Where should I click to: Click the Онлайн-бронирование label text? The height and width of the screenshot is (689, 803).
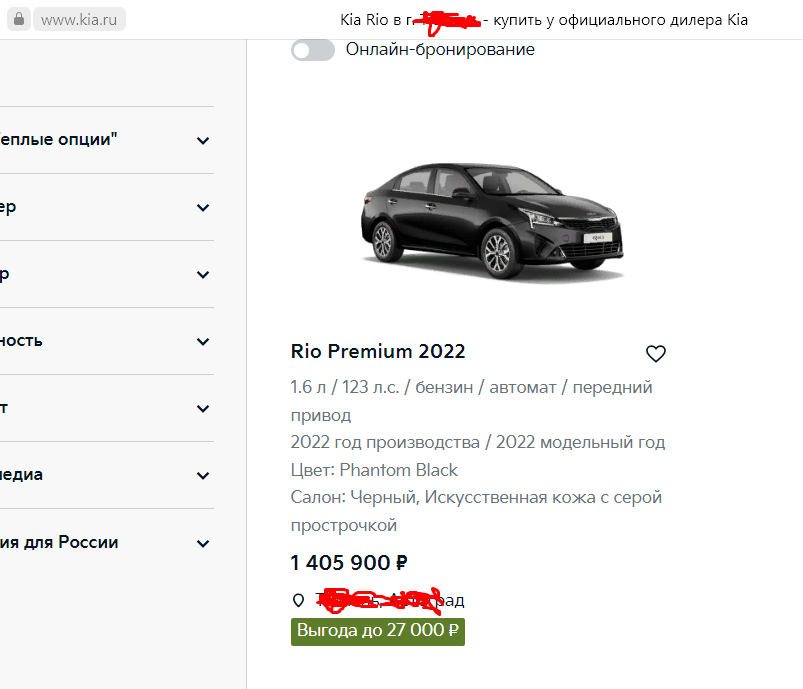click(x=440, y=49)
